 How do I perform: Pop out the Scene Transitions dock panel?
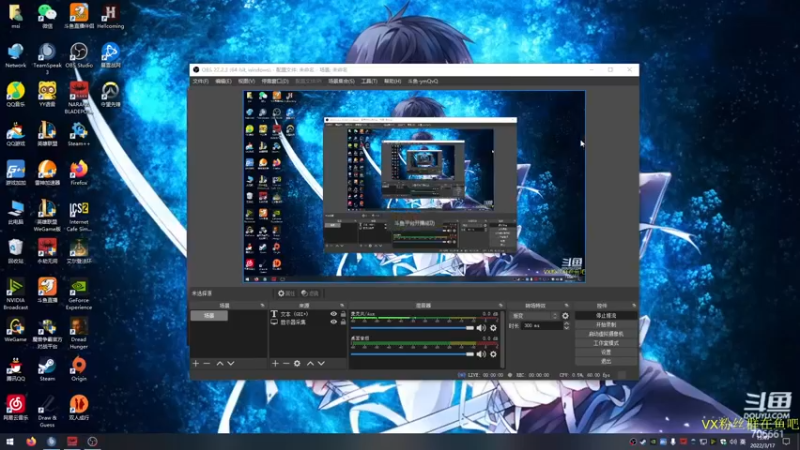click(566, 306)
